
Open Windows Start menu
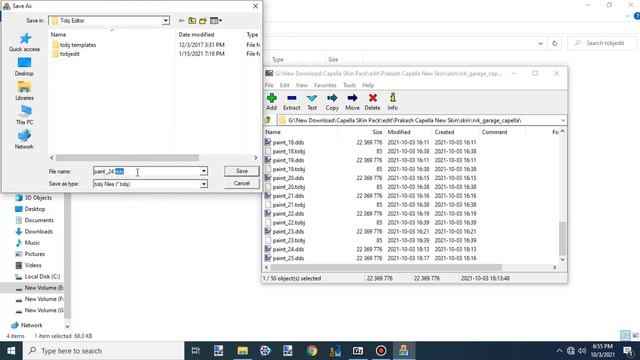[11, 351]
